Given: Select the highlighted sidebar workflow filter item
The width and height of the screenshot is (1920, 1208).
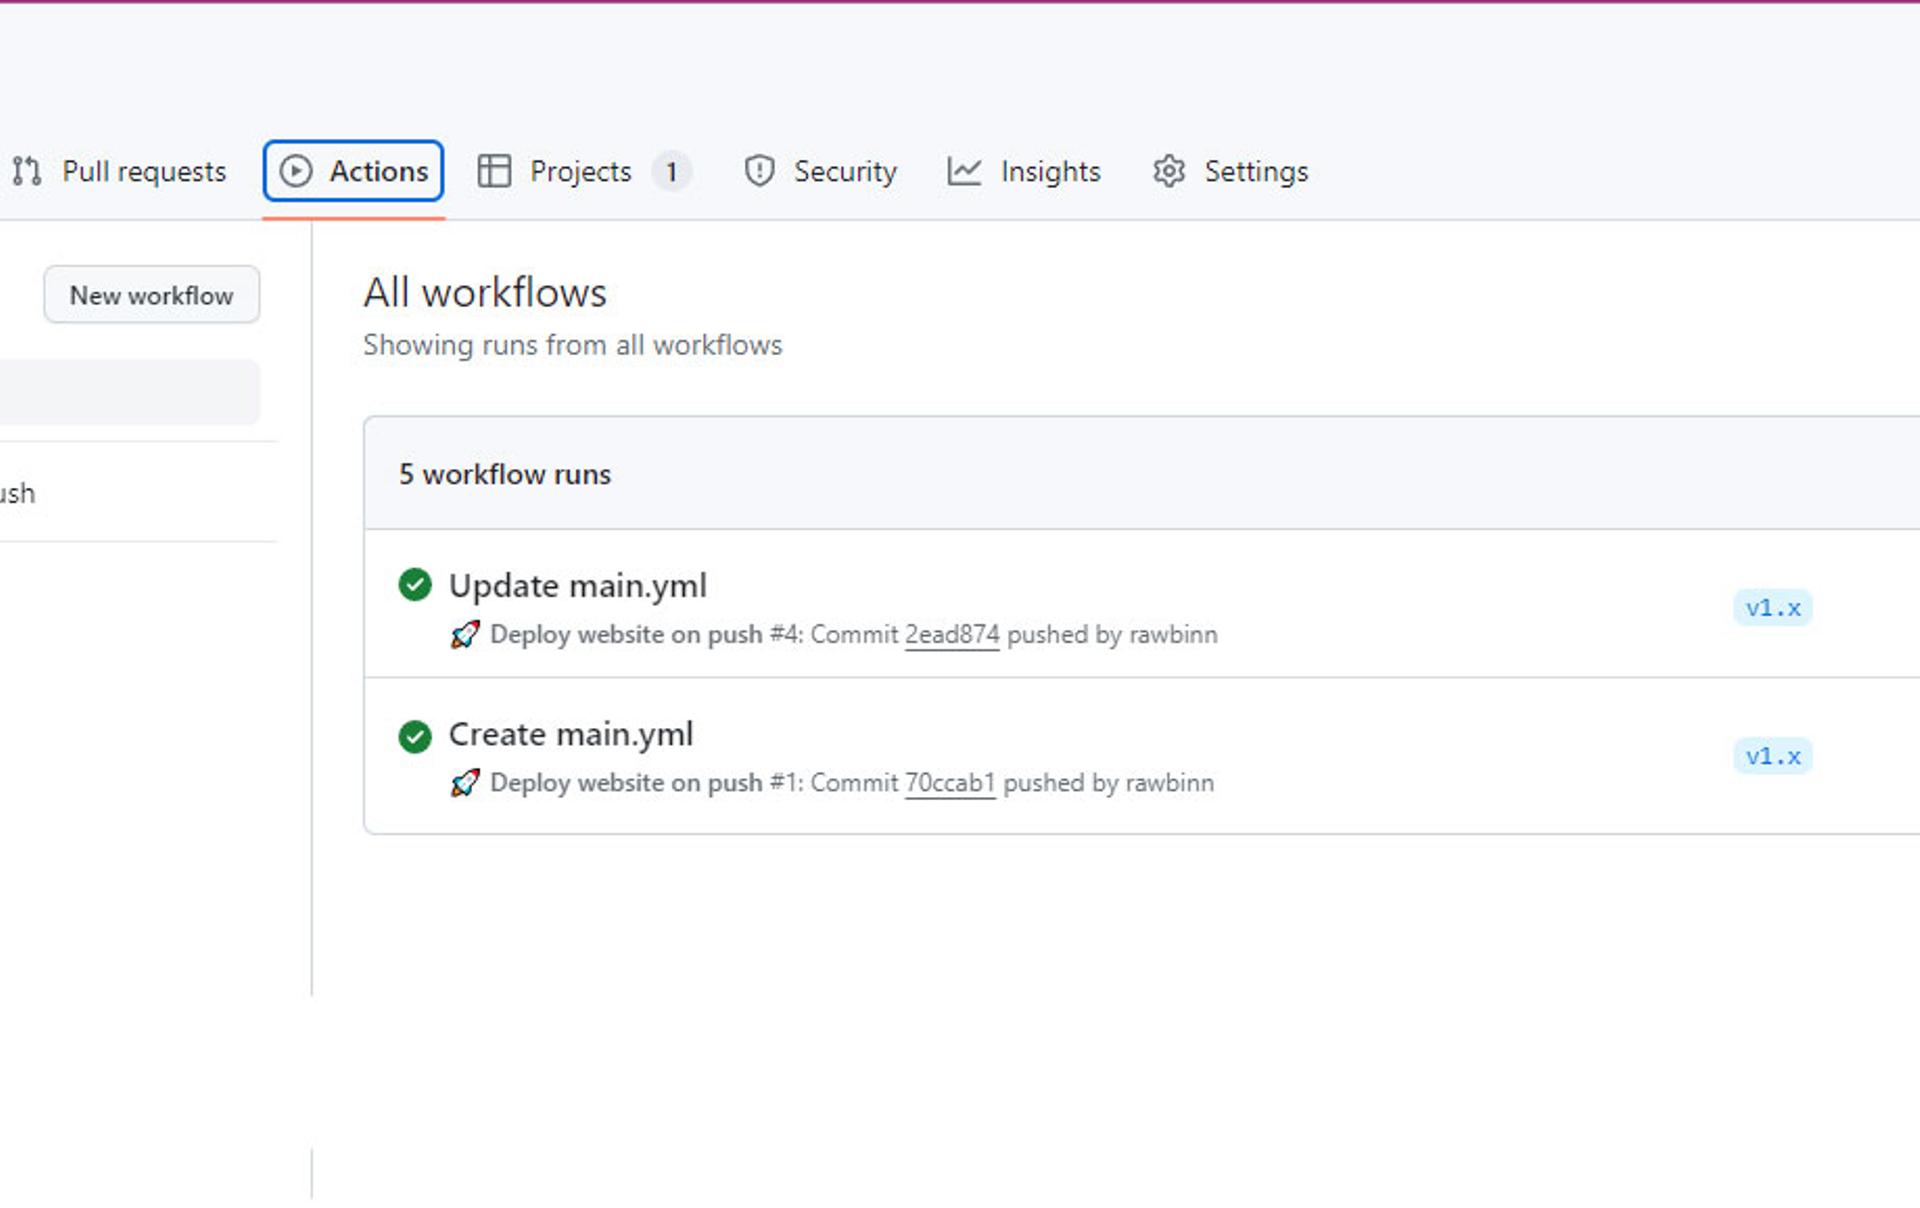Looking at the screenshot, I should point(130,392).
